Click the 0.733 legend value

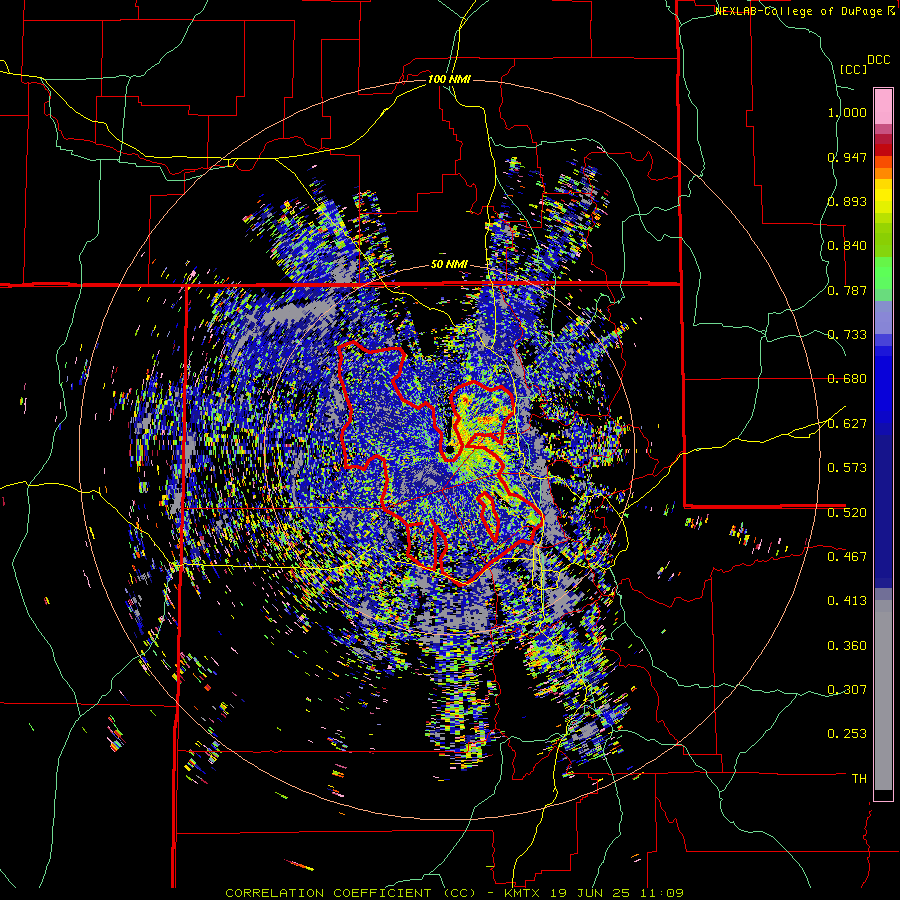point(847,335)
